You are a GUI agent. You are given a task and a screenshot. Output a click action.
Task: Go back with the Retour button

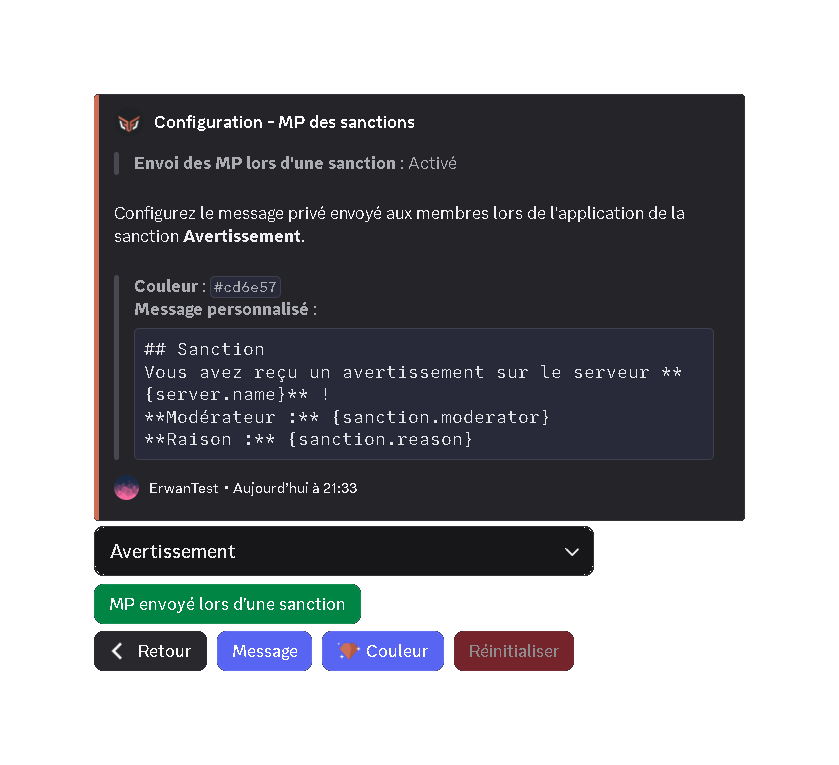click(150, 651)
